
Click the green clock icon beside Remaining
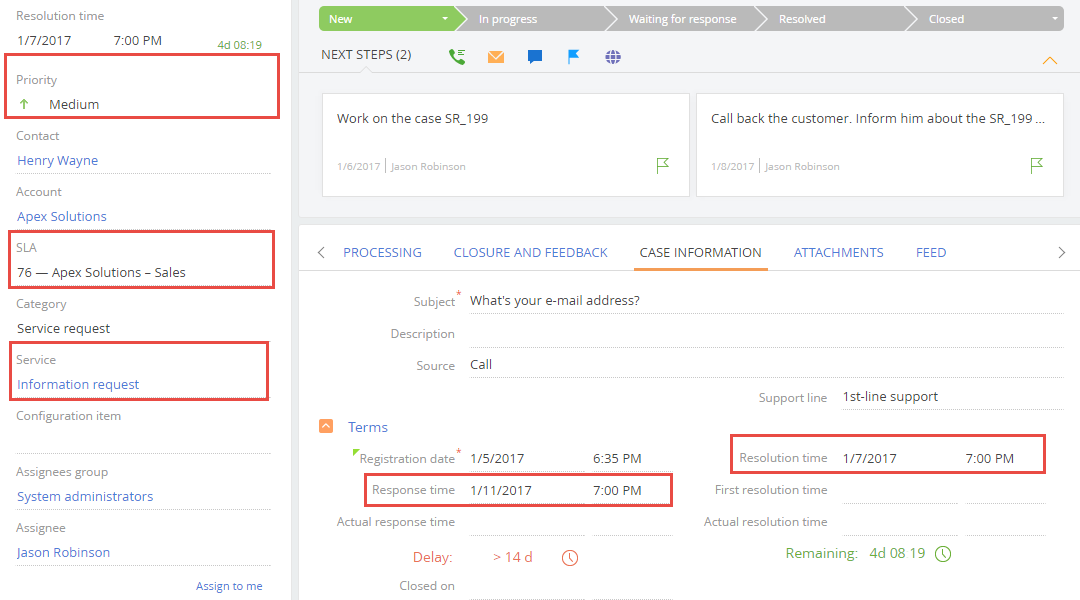click(941, 552)
